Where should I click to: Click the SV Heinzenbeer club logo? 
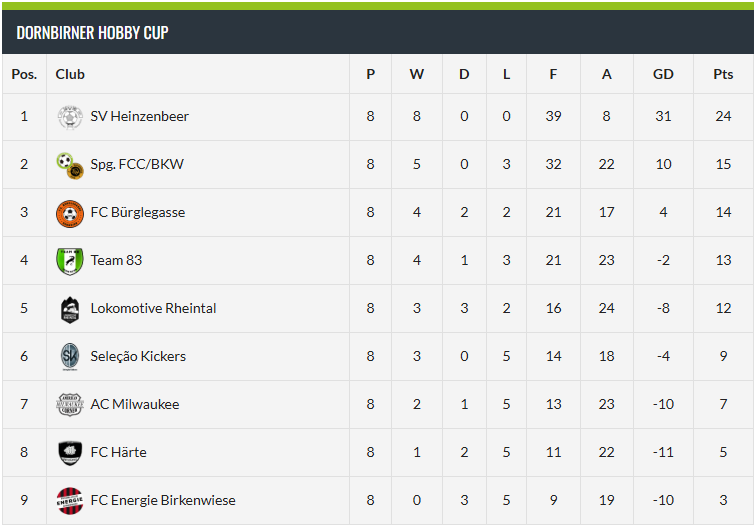tap(69, 117)
